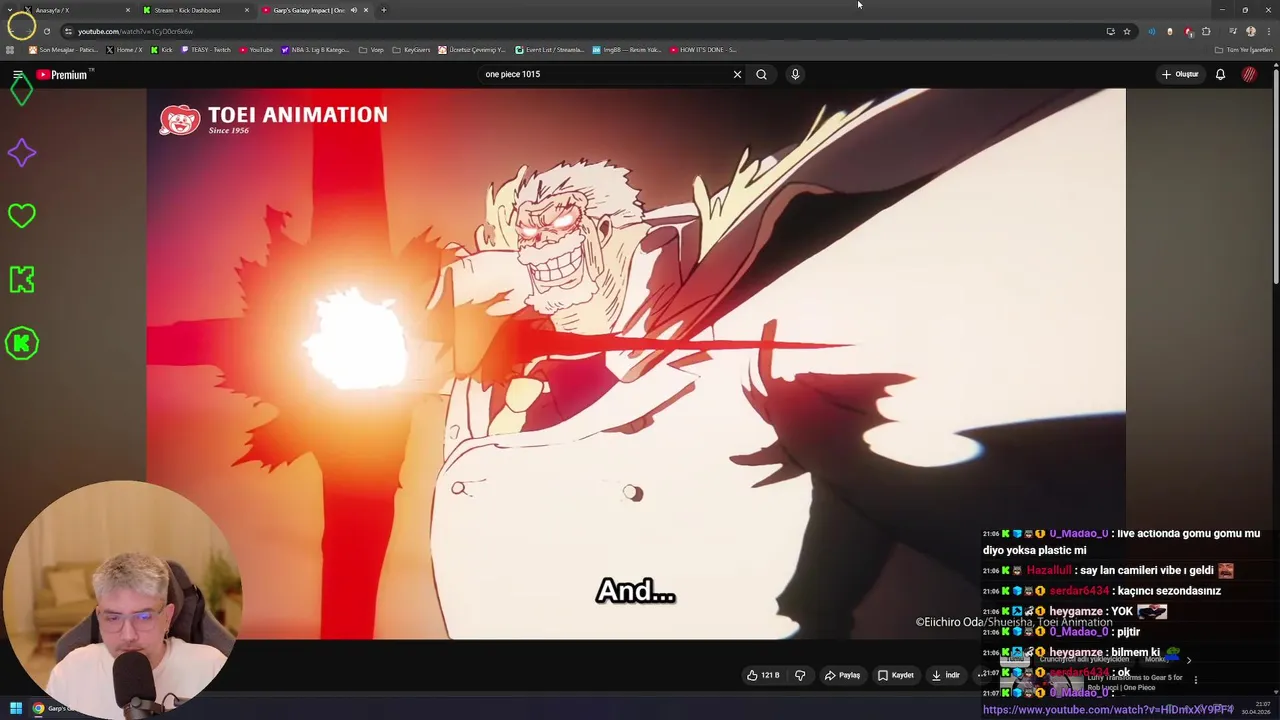Open the Chrome profile avatar
Image resolution: width=1280 pixels, height=720 pixels.
click(x=1250, y=31)
